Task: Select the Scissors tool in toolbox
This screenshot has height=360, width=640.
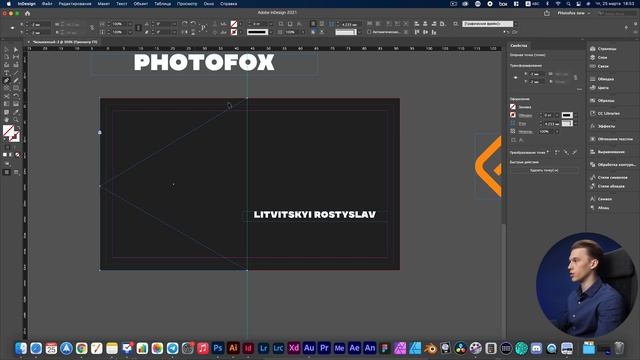Action: tap(7, 96)
